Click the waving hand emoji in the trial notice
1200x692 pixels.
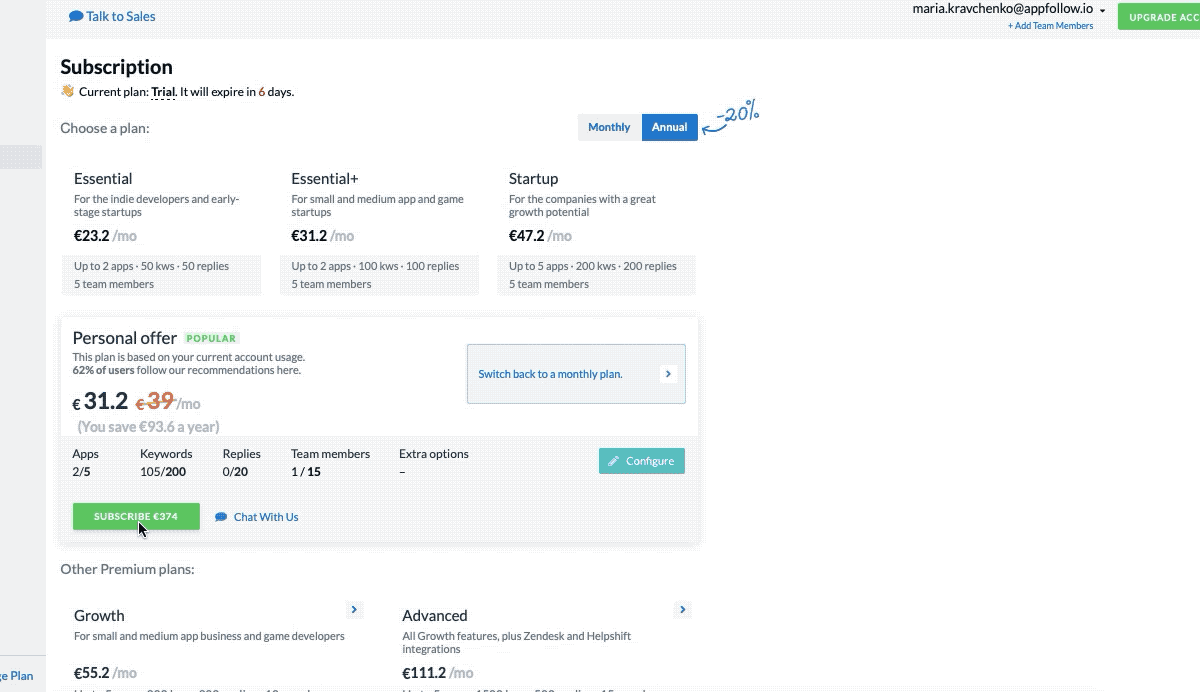[x=68, y=91]
